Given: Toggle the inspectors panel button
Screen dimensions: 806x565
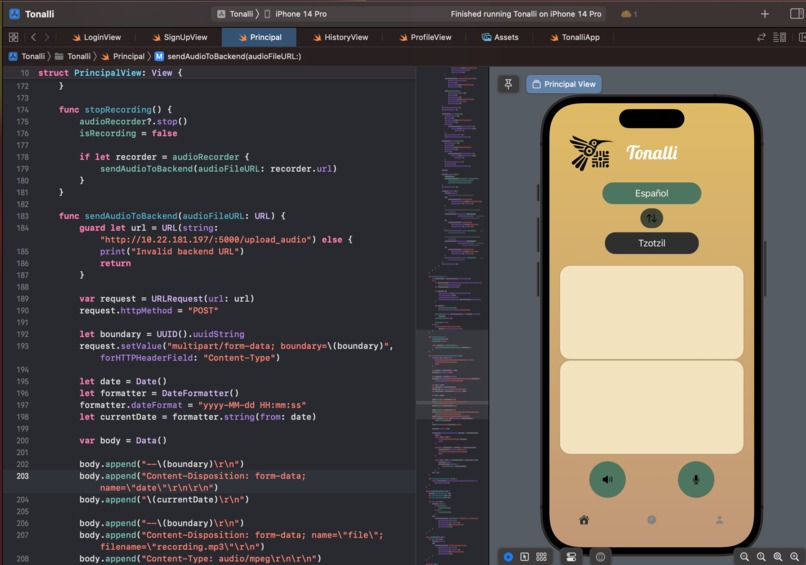Looking at the screenshot, I should coord(796,14).
